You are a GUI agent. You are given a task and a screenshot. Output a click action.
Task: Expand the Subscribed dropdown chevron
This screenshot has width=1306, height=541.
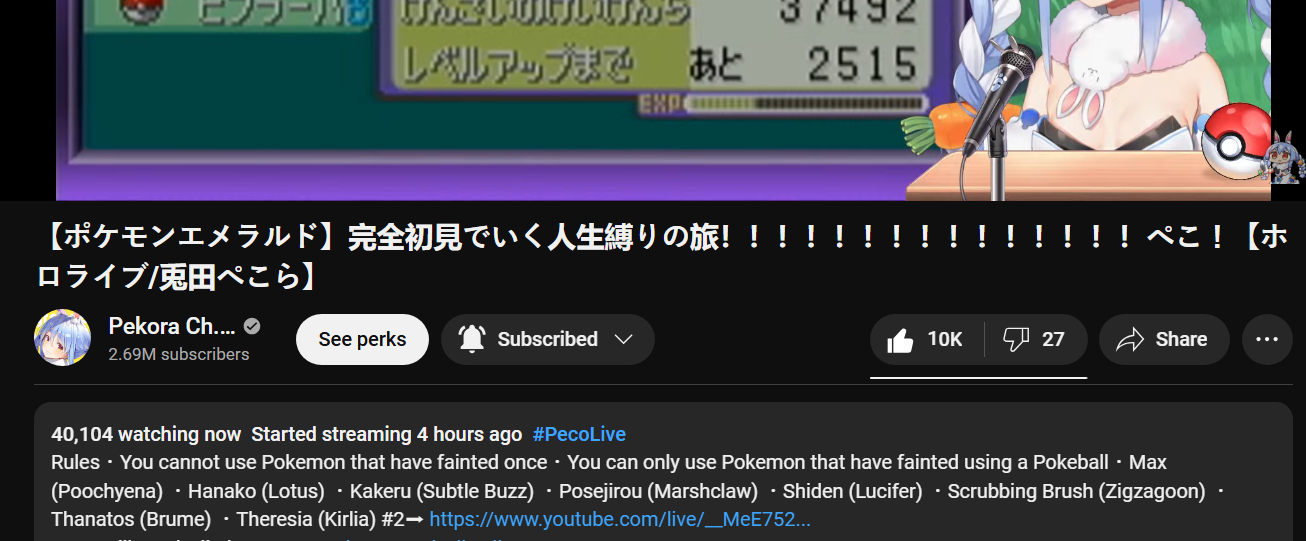tap(624, 340)
